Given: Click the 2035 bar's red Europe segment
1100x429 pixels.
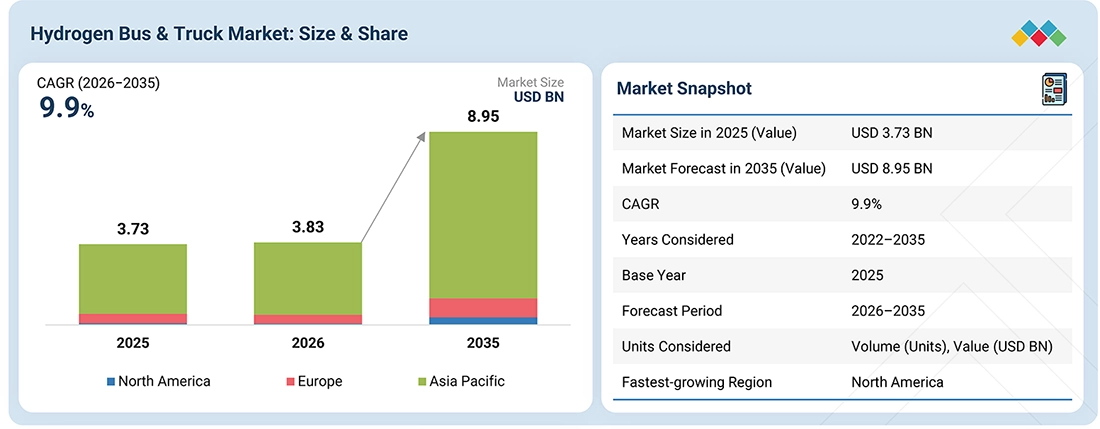Looking at the screenshot, I should [483, 308].
